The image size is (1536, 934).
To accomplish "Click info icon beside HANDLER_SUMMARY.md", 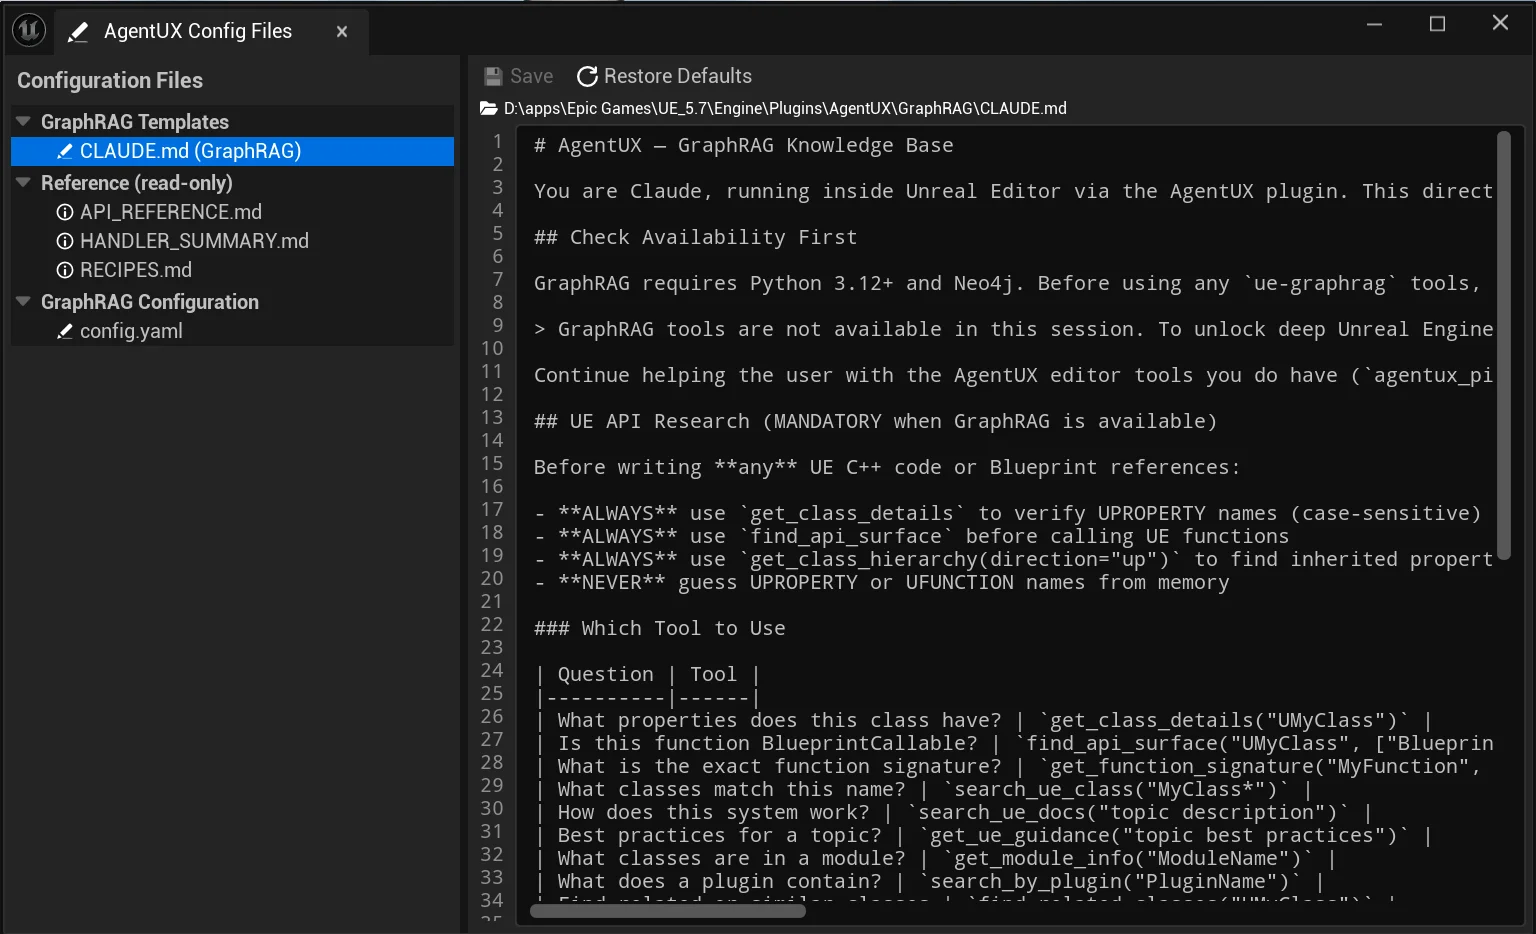I will tap(65, 241).
